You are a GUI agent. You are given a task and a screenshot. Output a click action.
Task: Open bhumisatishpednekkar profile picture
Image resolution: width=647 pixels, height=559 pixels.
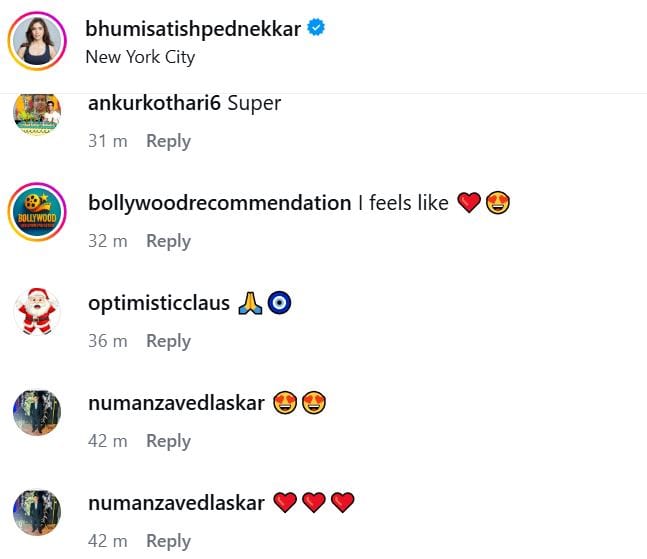[37, 41]
